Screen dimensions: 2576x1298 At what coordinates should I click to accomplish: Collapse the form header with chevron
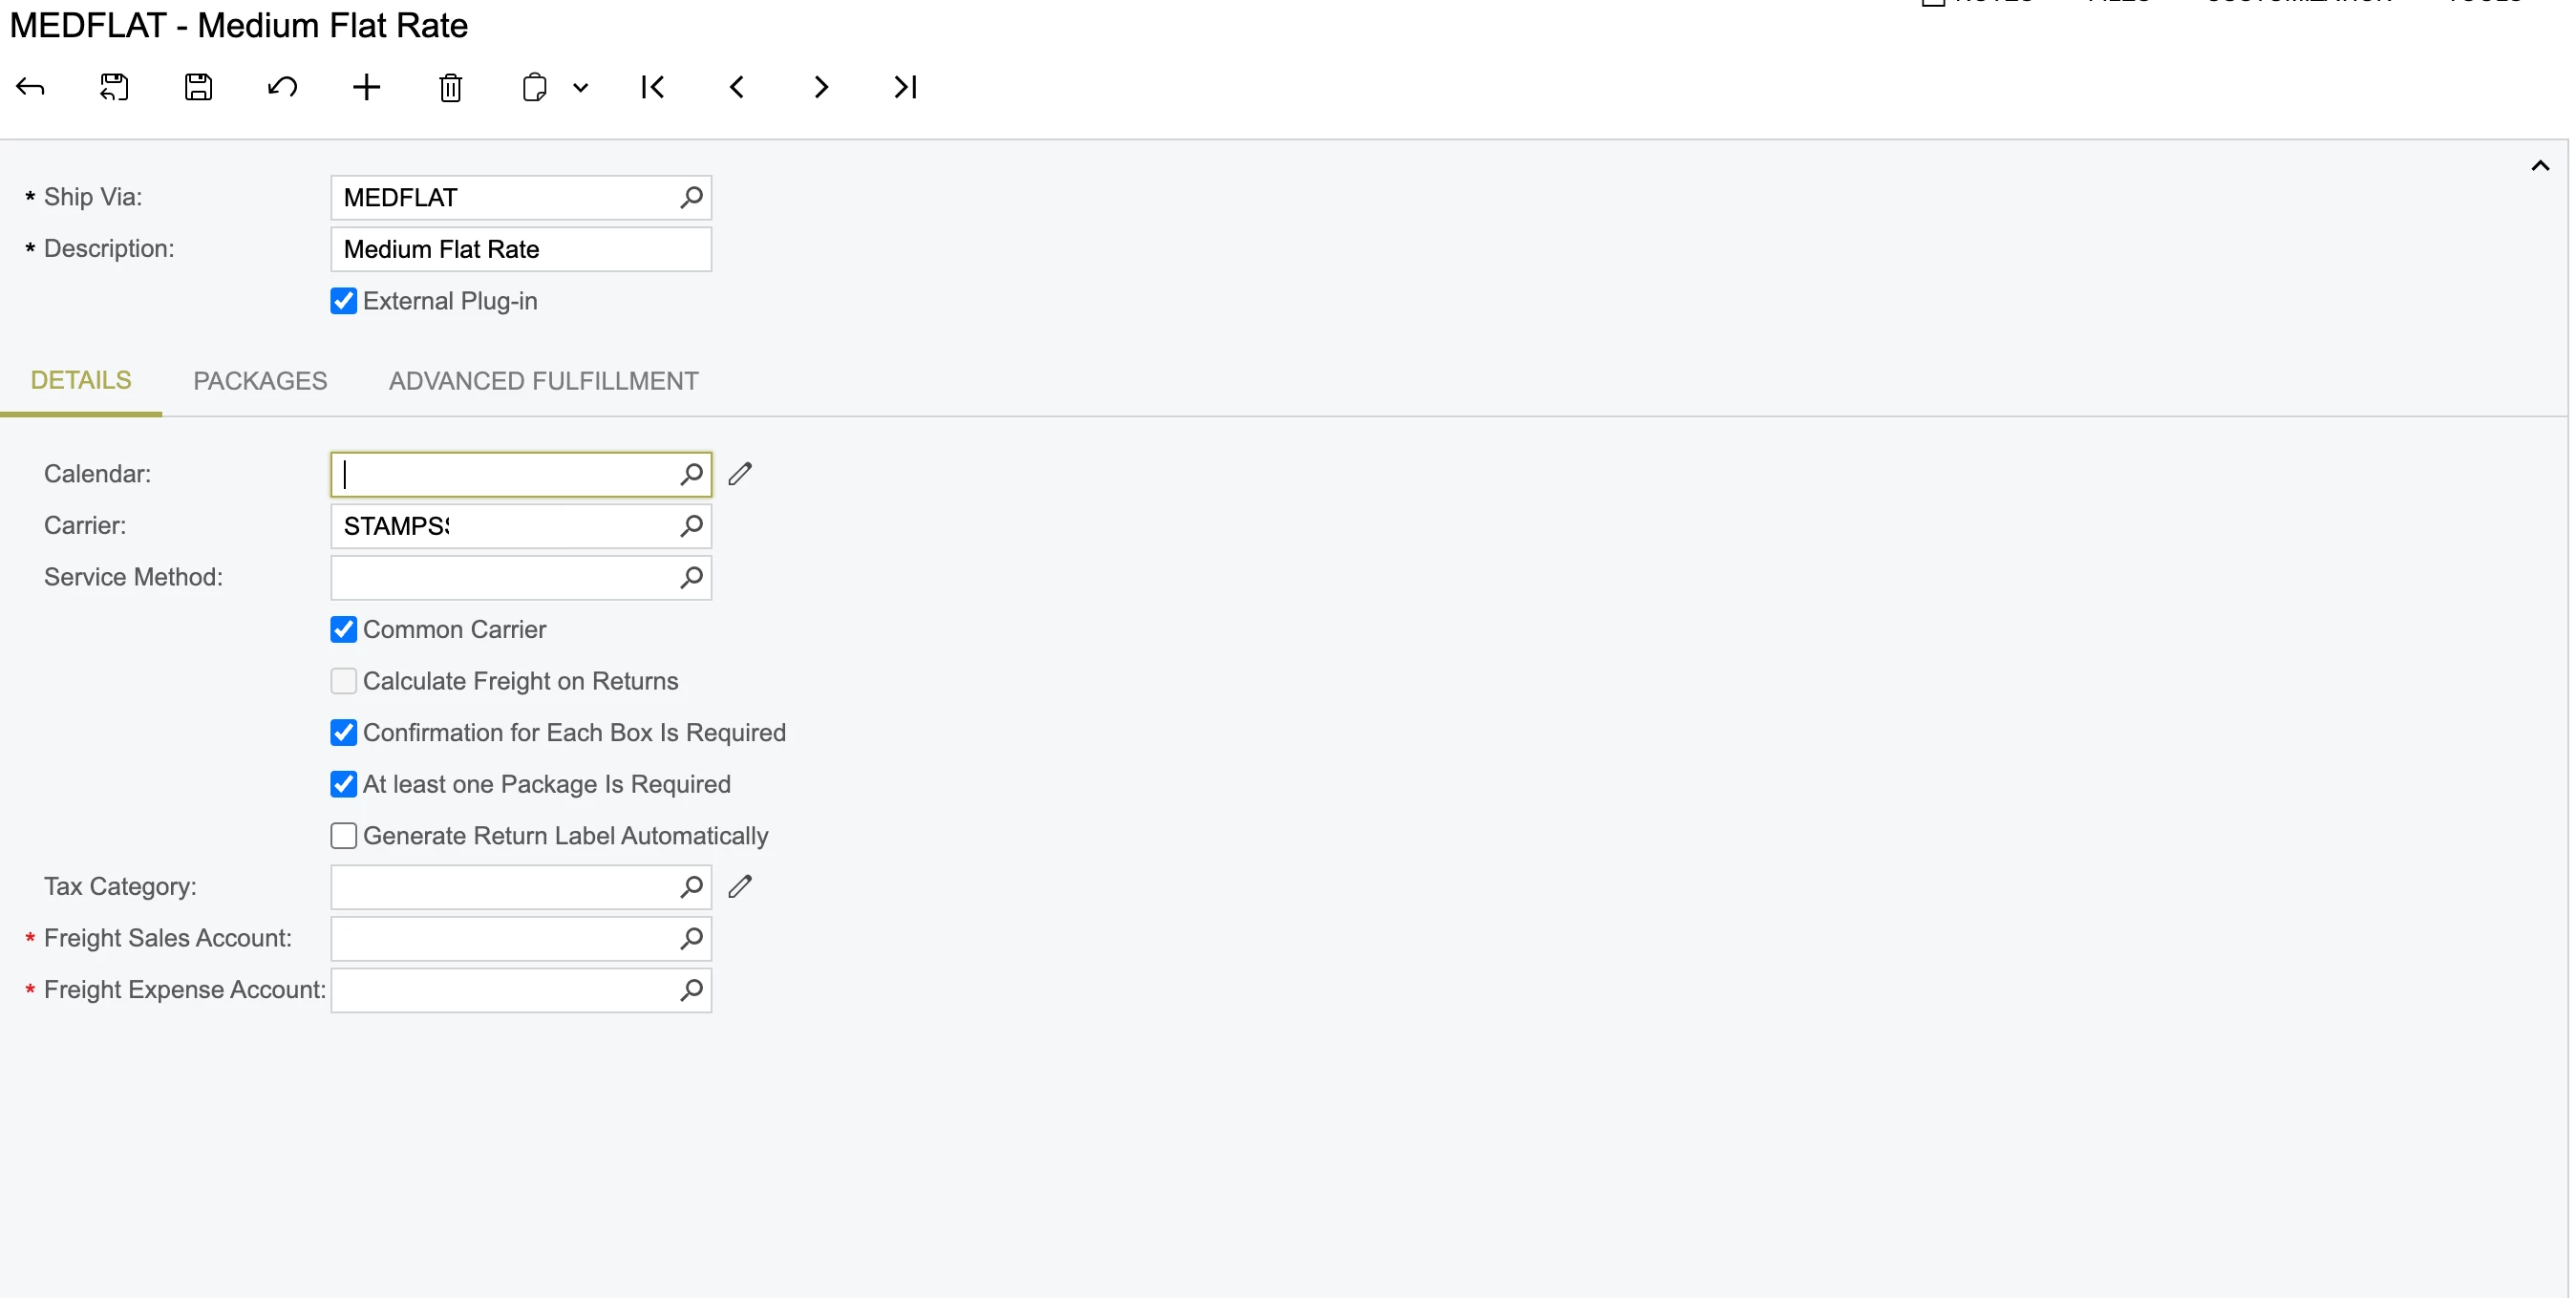pyautogui.click(x=2539, y=166)
